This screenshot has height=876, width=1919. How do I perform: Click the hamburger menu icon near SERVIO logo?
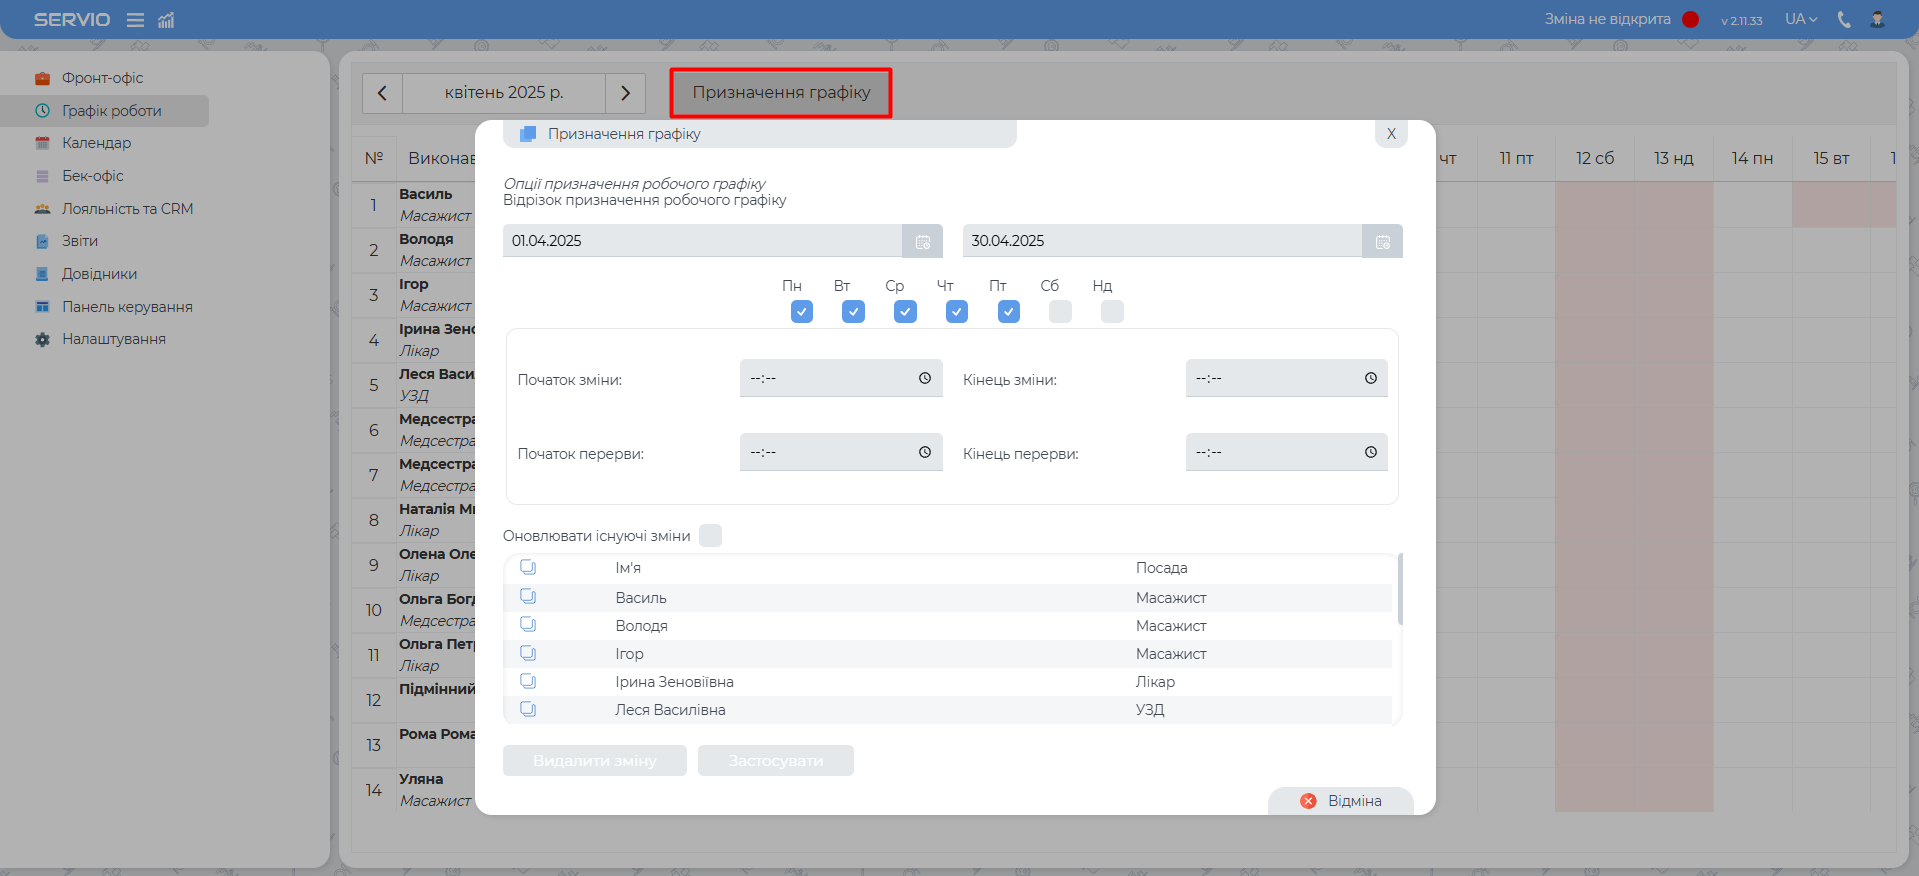(x=135, y=20)
